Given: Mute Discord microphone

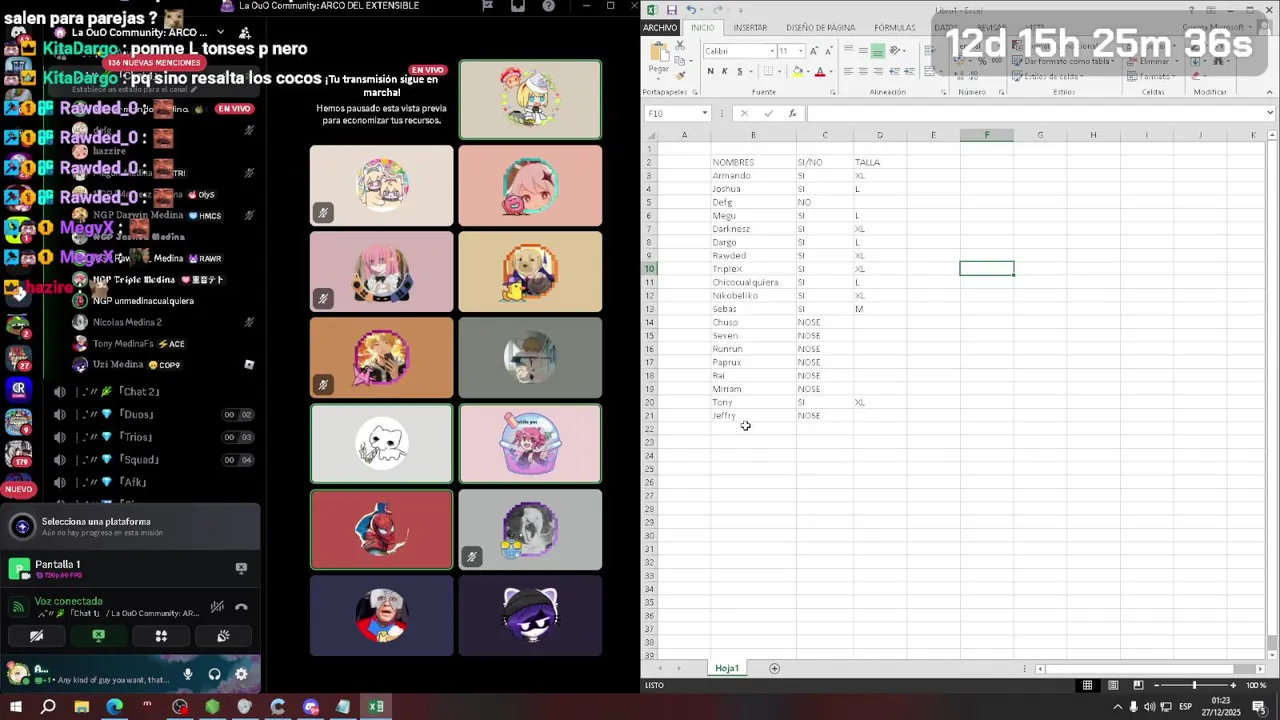Looking at the screenshot, I should (187, 674).
